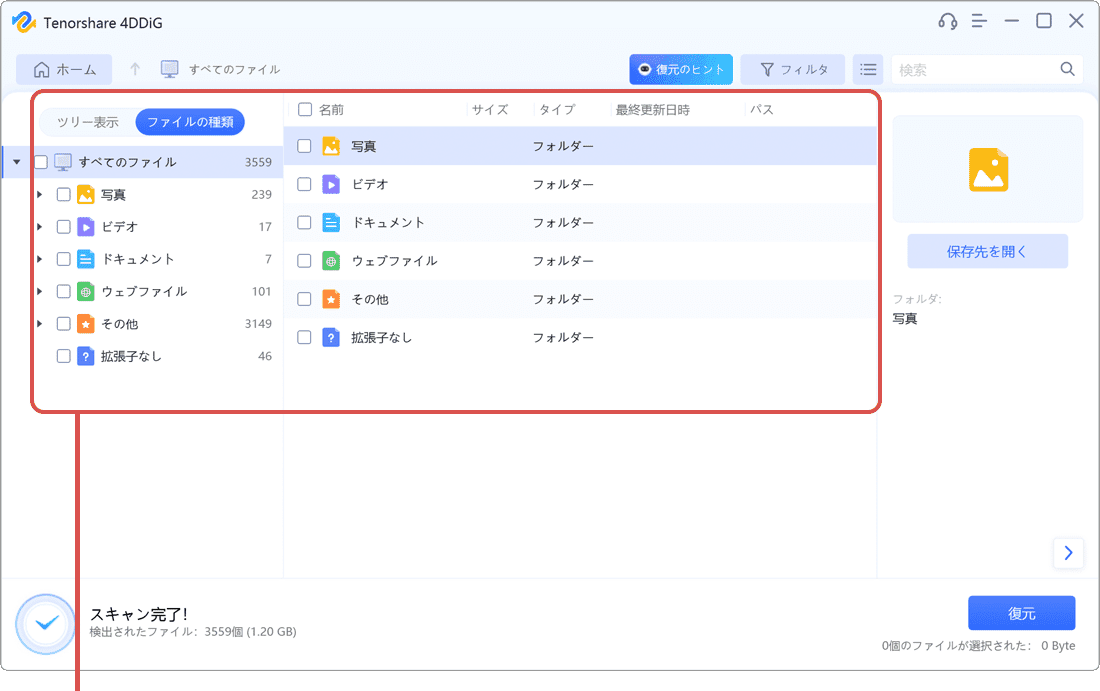Screen dimensions: 1100x691
Task: Click the up-arrow navigation icon
Action: 135,69
